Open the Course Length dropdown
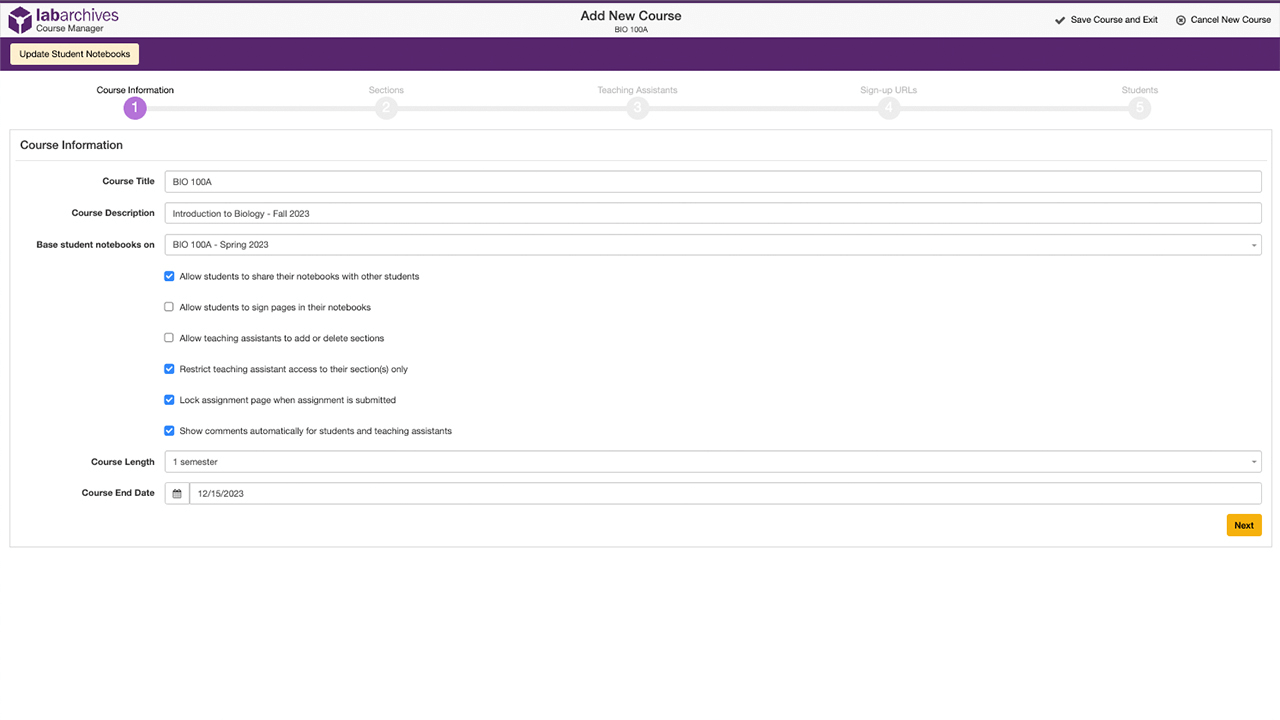 coord(713,462)
